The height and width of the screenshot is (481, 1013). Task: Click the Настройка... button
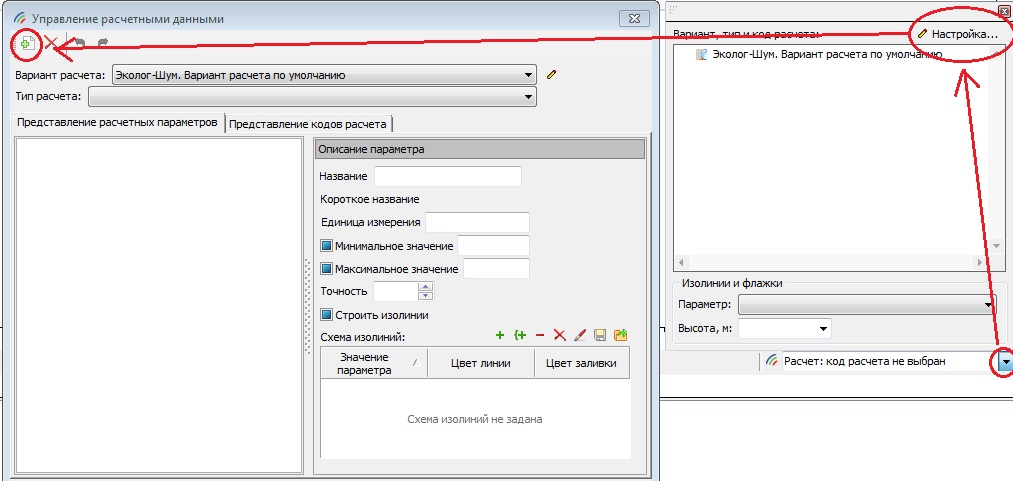point(958,34)
